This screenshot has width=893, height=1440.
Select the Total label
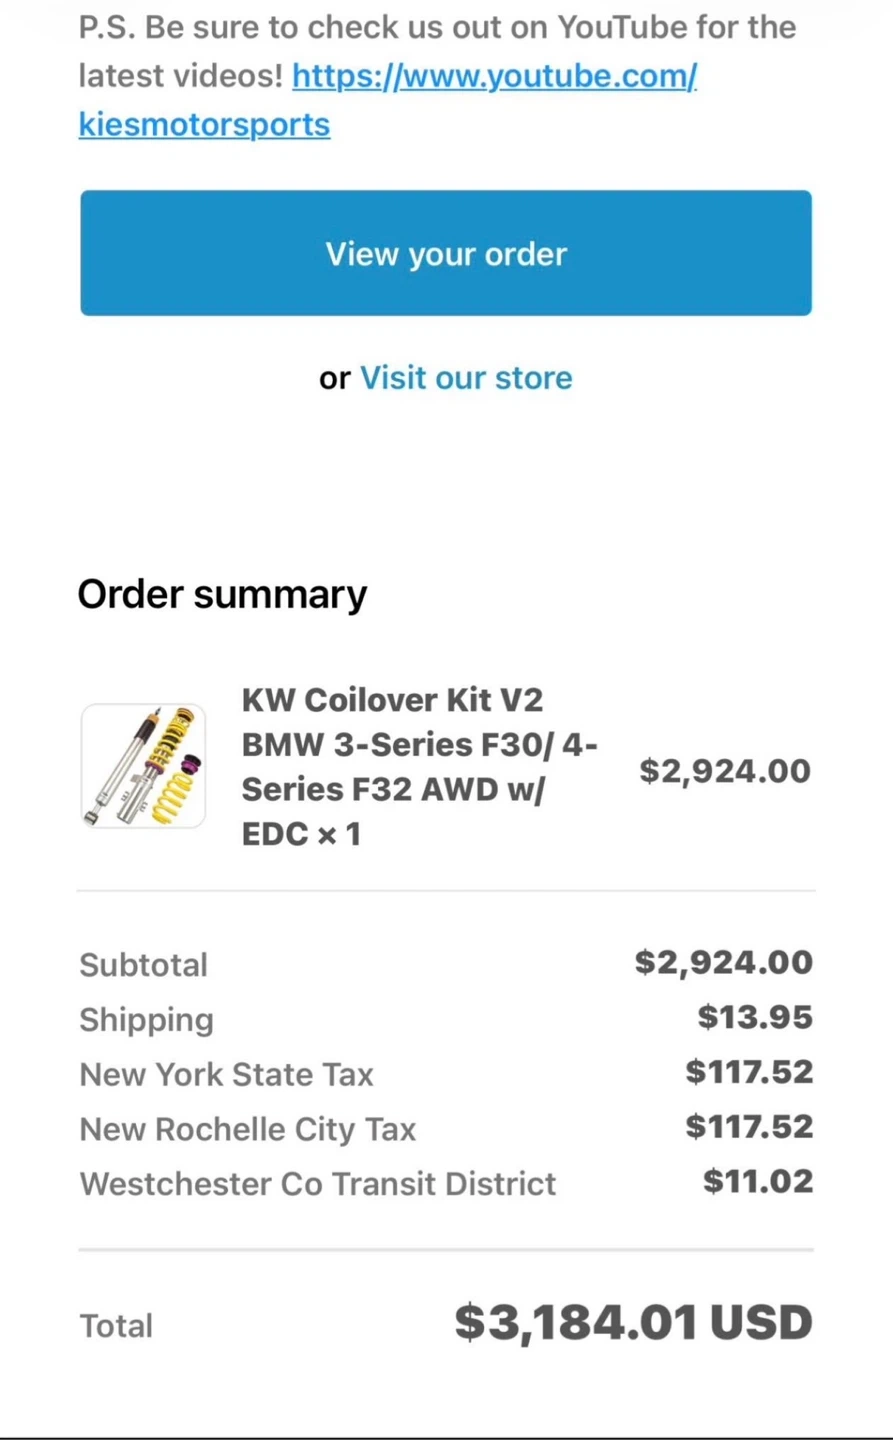116,1326
